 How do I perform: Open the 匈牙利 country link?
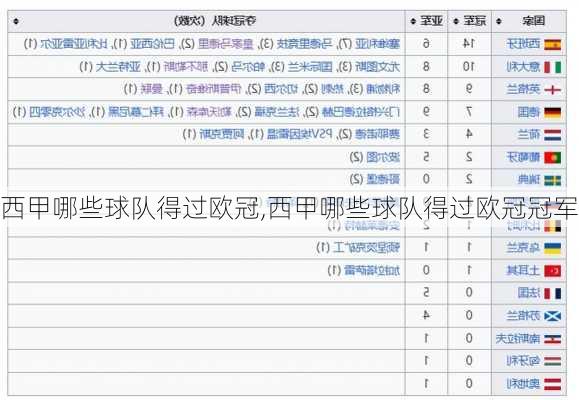523,361
